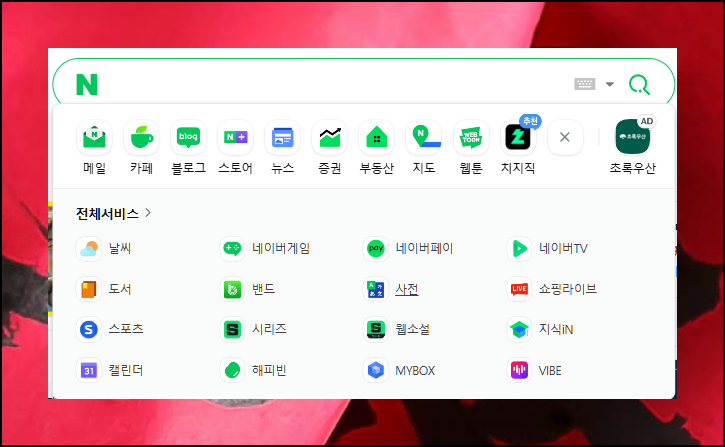725x447 pixels.
Task: Open the 날씨 weather icon
Action: click(89, 249)
